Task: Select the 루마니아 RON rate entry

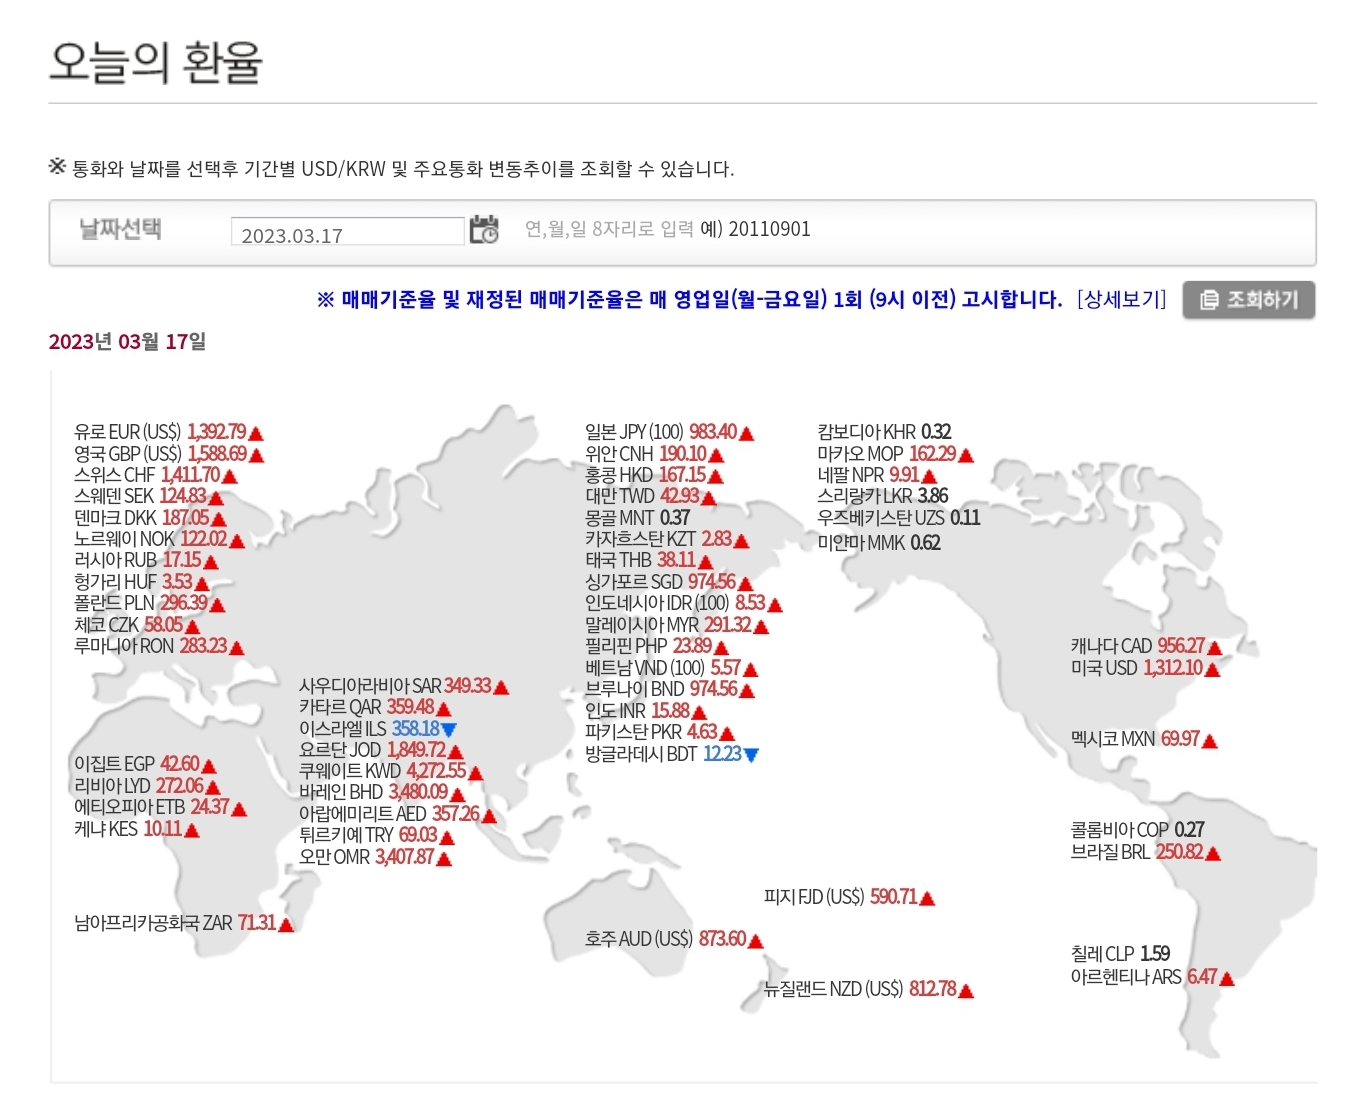Action: click(x=159, y=646)
